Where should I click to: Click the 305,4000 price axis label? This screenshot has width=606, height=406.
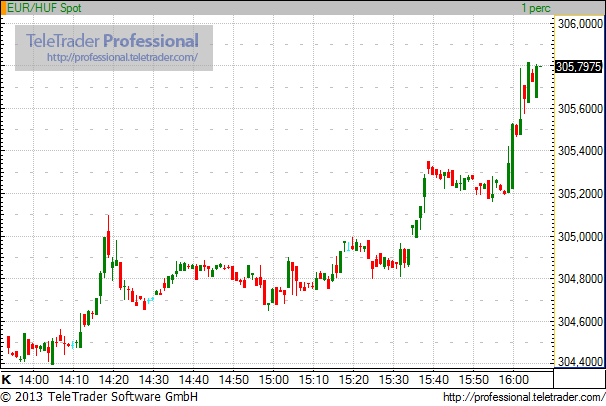tap(580, 151)
